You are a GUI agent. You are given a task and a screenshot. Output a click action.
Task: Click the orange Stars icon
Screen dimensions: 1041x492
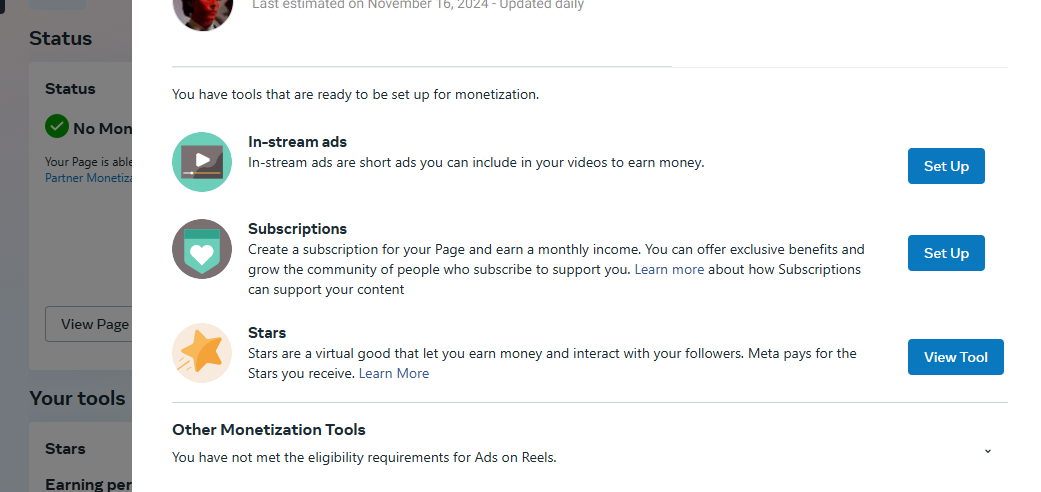tap(202, 353)
